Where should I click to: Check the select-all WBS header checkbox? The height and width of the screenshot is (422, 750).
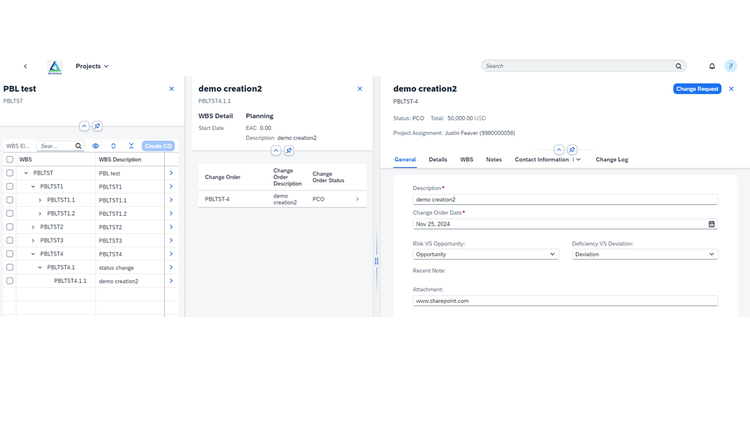click(x=10, y=159)
